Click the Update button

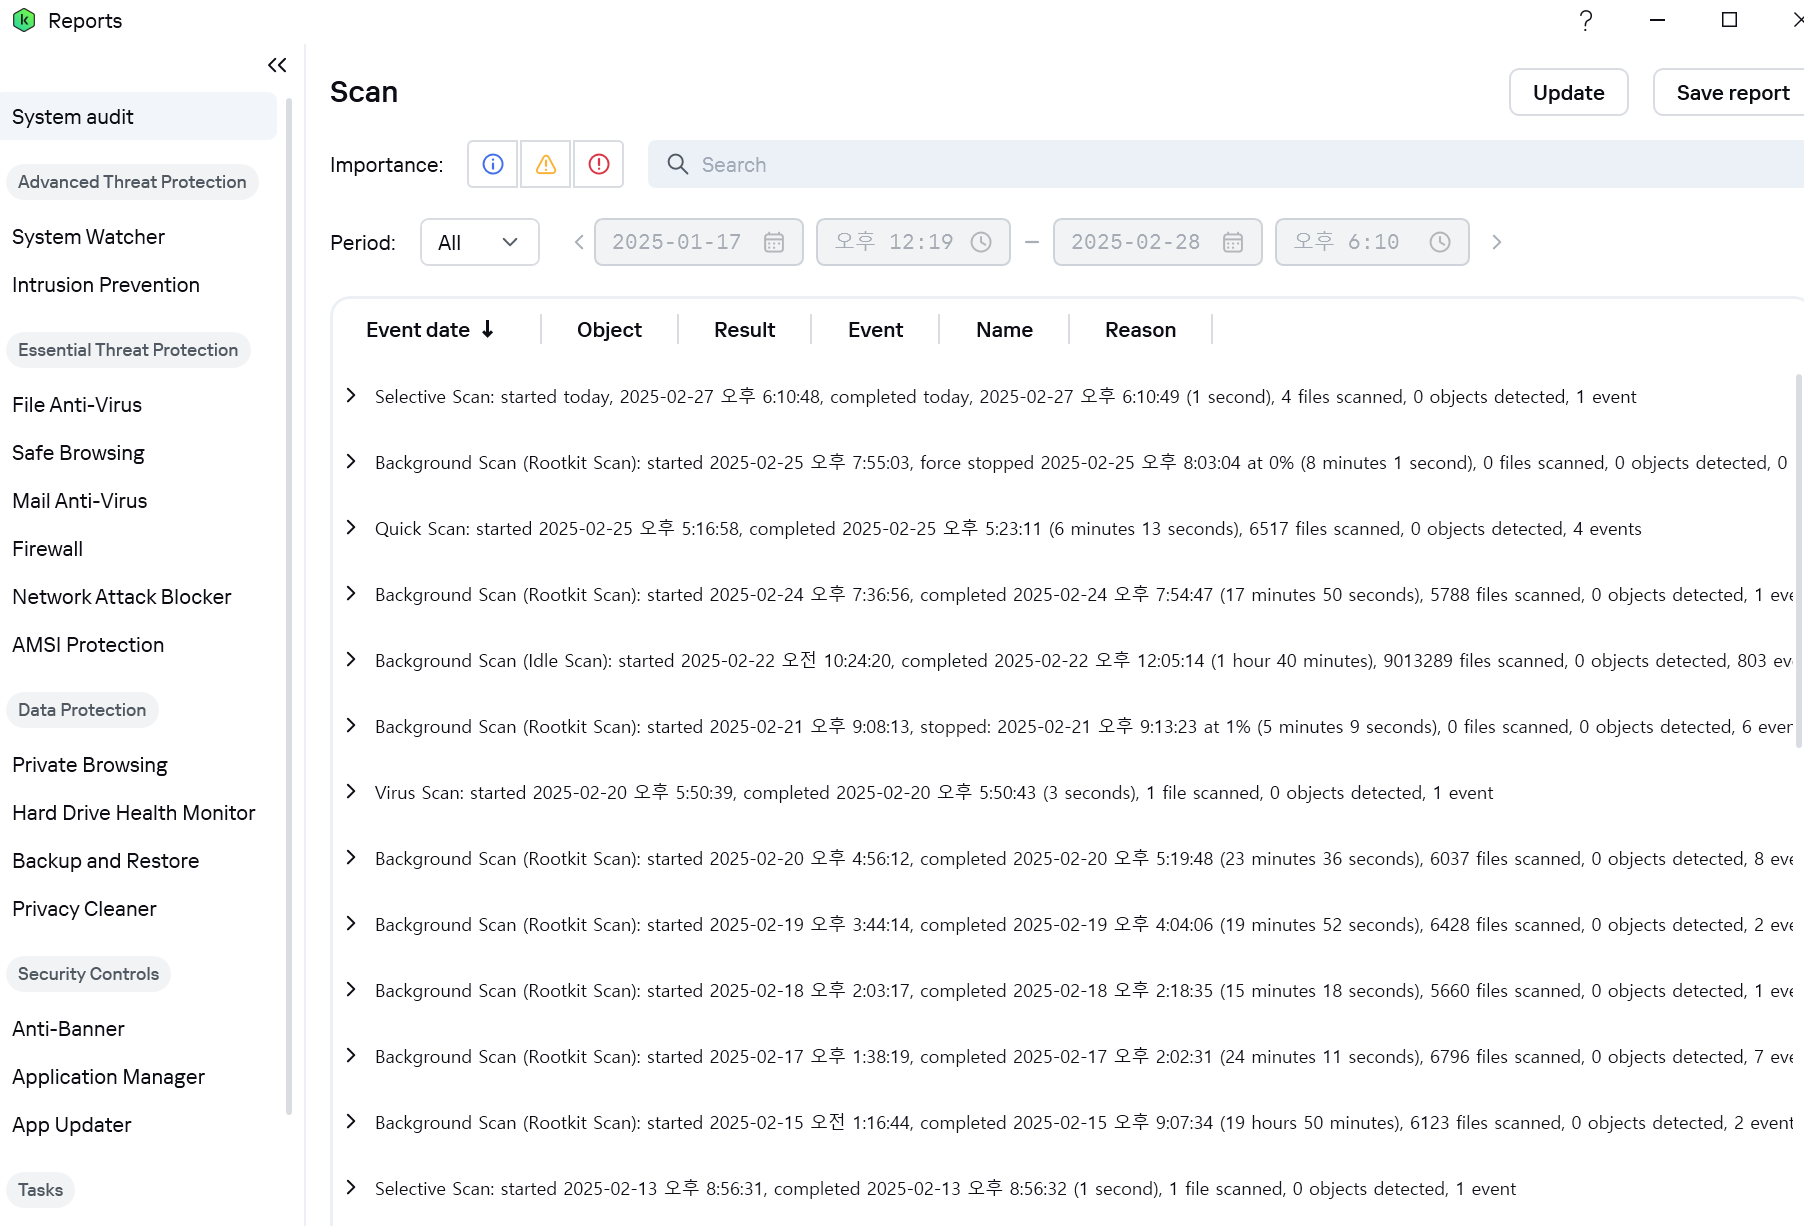[1568, 92]
